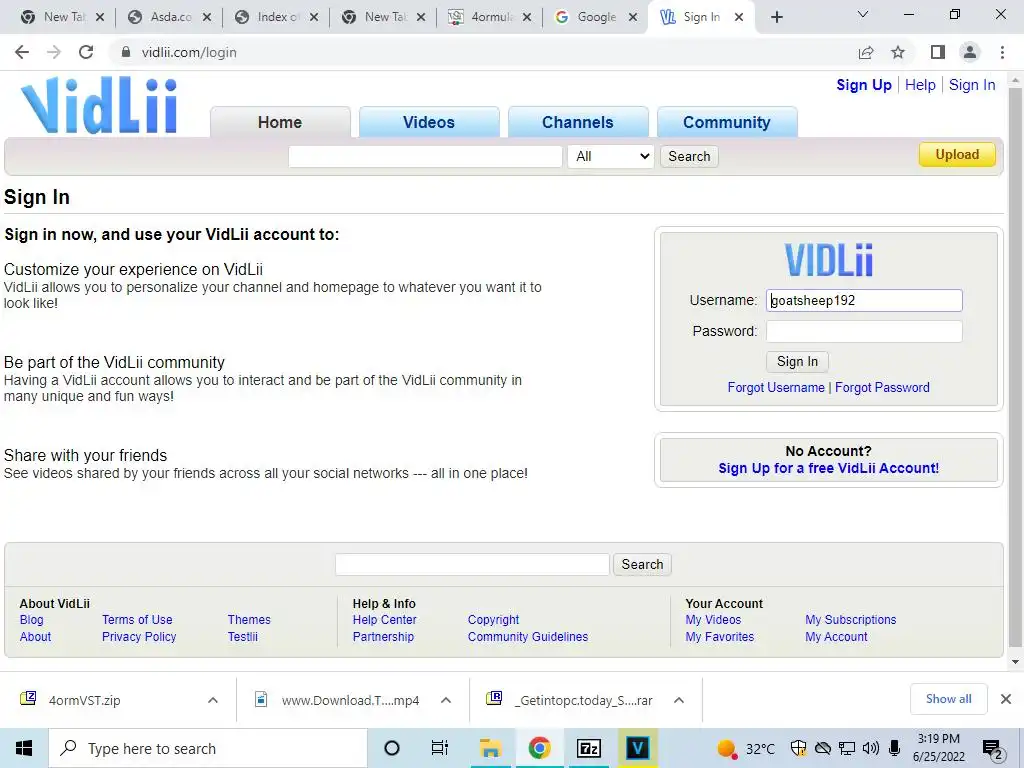1024x768 pixels.
Task: Open Themes footer link
Action: 249,620
